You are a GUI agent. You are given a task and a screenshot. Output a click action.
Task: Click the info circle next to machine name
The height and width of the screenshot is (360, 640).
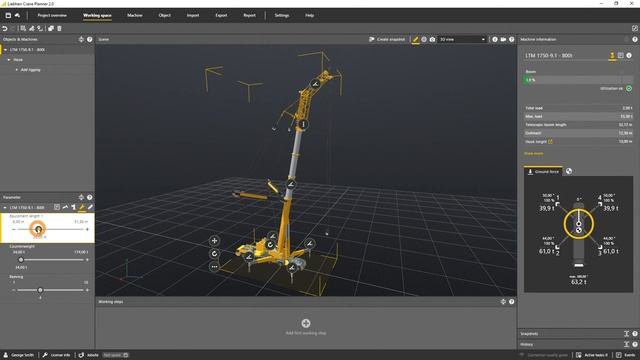coord(629,55)
